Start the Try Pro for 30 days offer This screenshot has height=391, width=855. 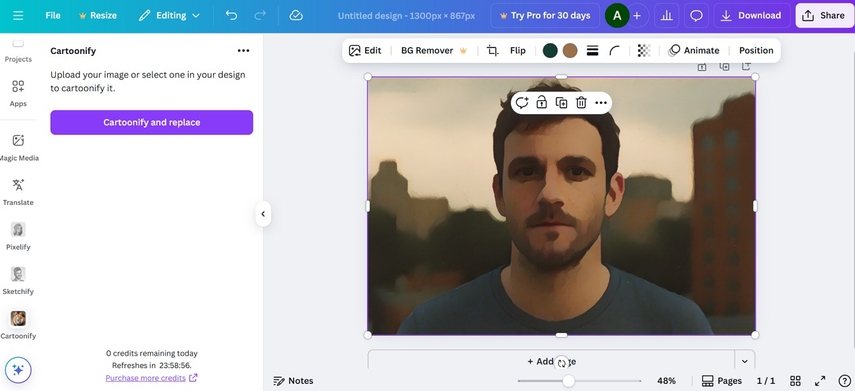545,15
